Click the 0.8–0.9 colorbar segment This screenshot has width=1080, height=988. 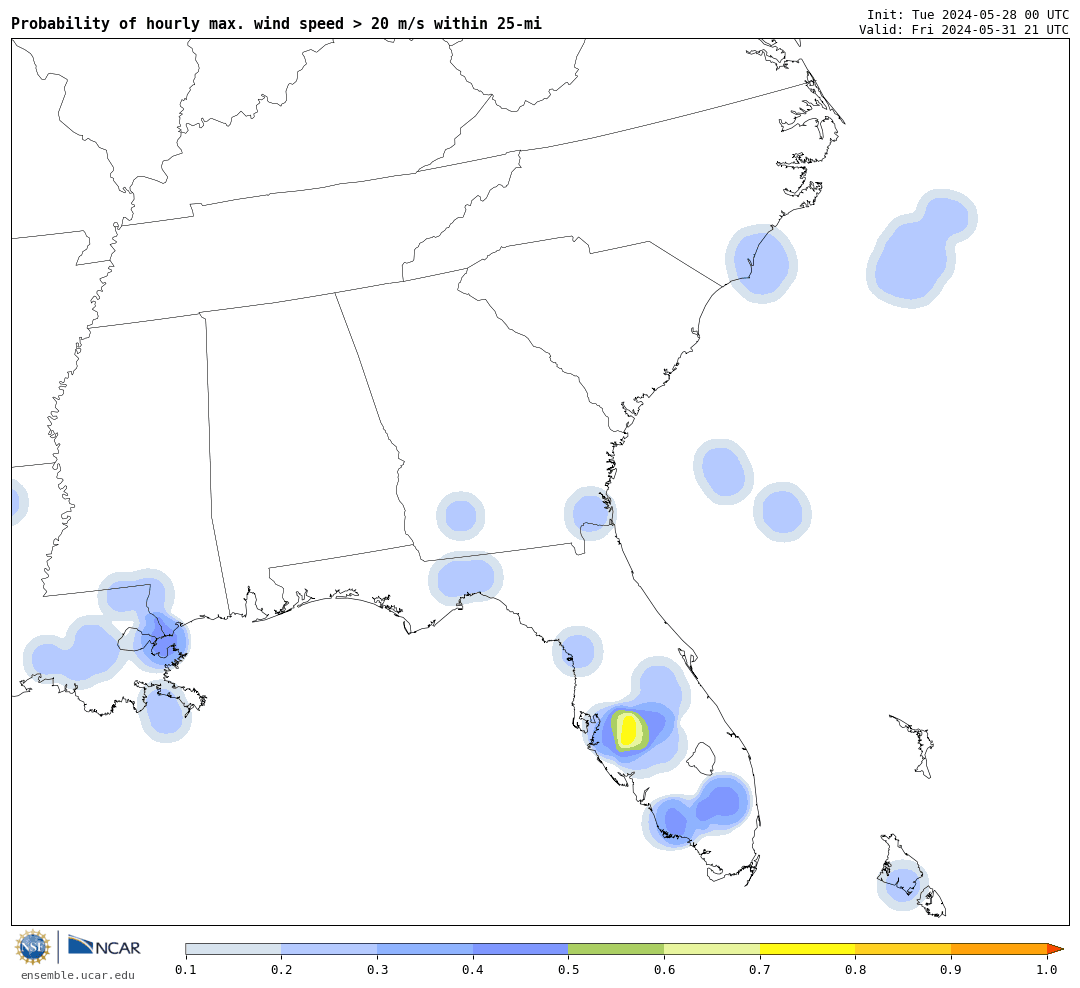903,949
